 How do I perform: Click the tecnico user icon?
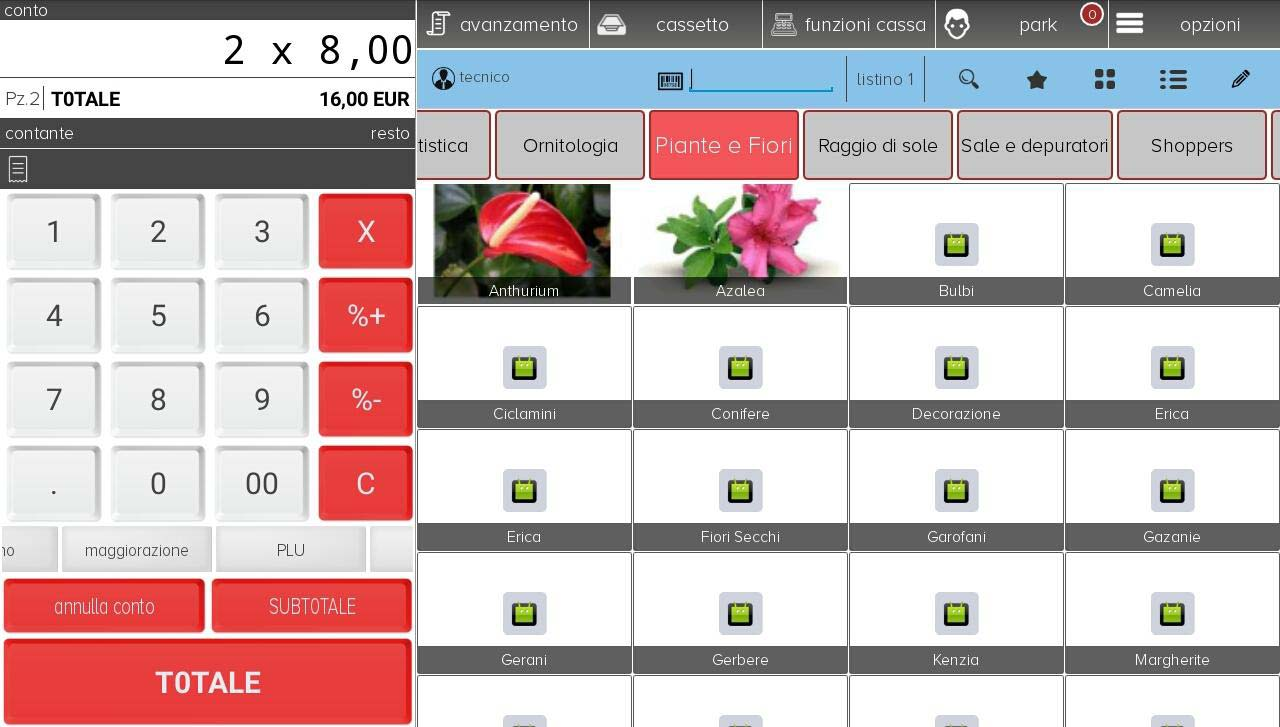tap(443, 78)
